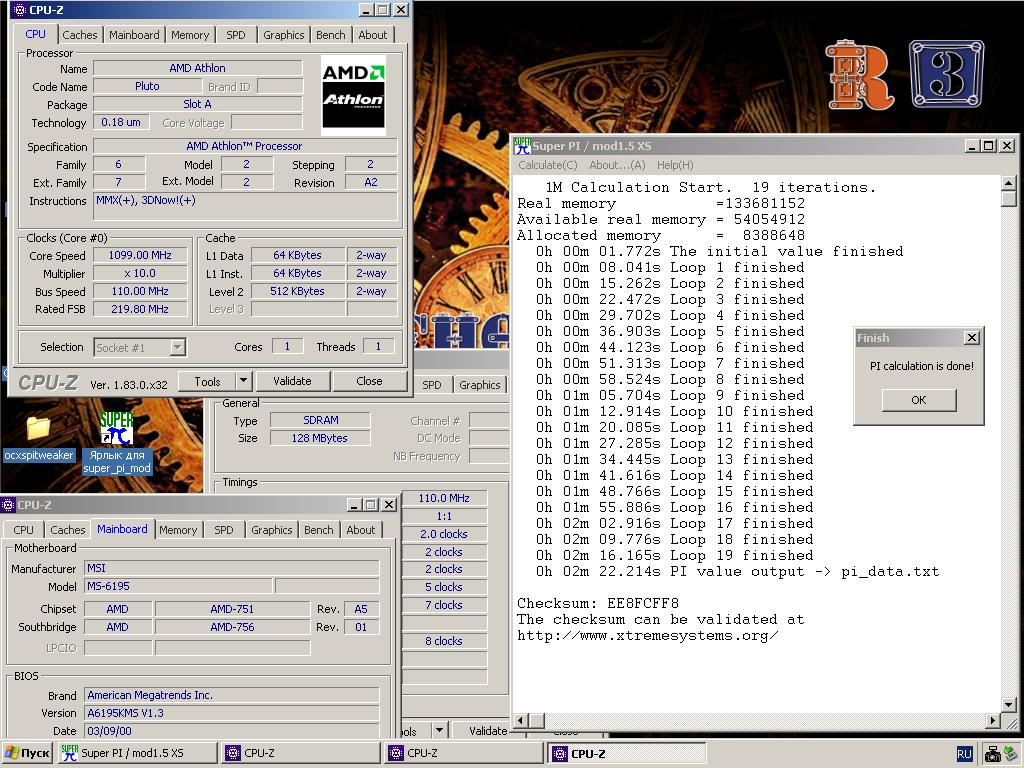Expand tools arrow in the background CPU-Z window
This screenshot has height=768, width=1024.
(x=440, y=730)
